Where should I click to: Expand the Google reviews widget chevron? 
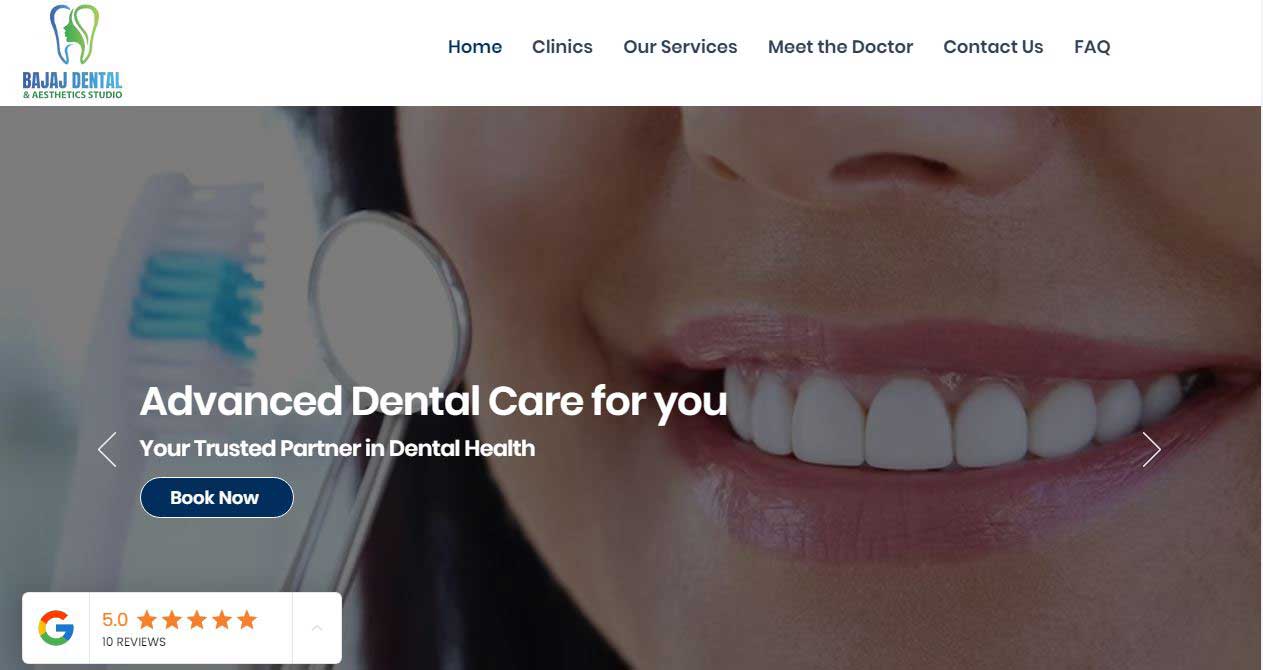[x=317, y=628]
